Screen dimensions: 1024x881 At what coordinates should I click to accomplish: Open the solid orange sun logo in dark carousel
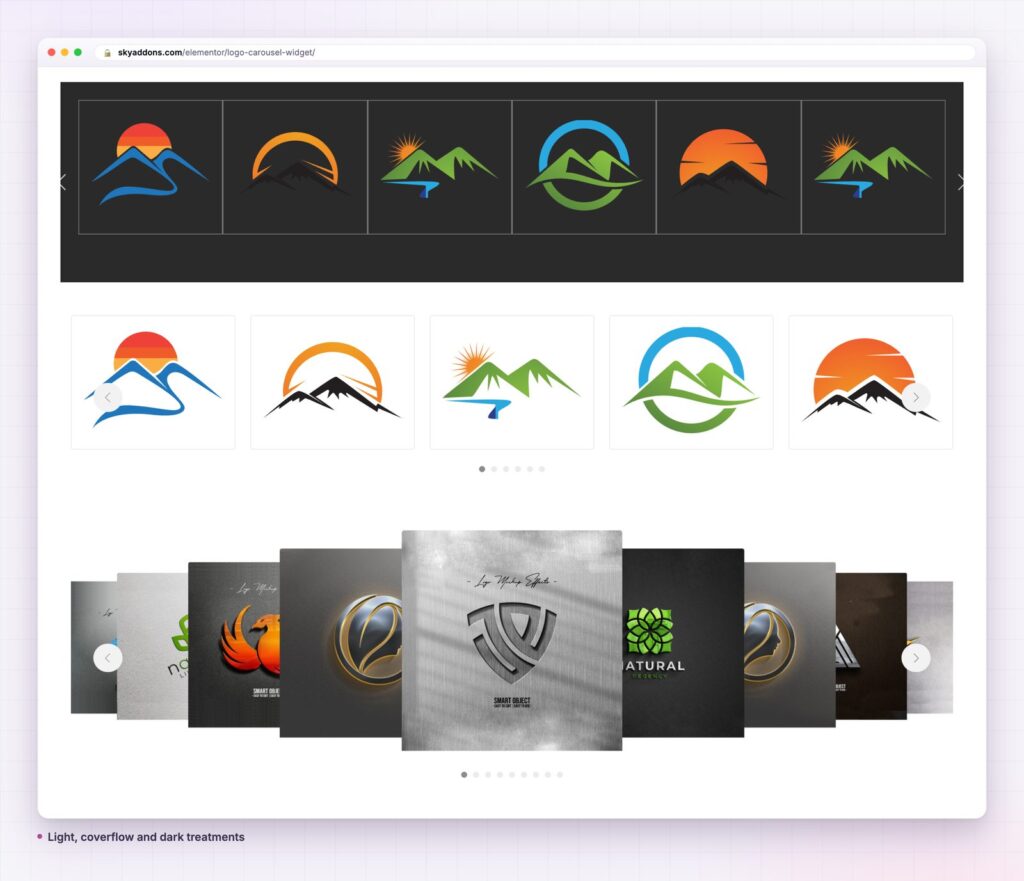click(x=729, y=167)
